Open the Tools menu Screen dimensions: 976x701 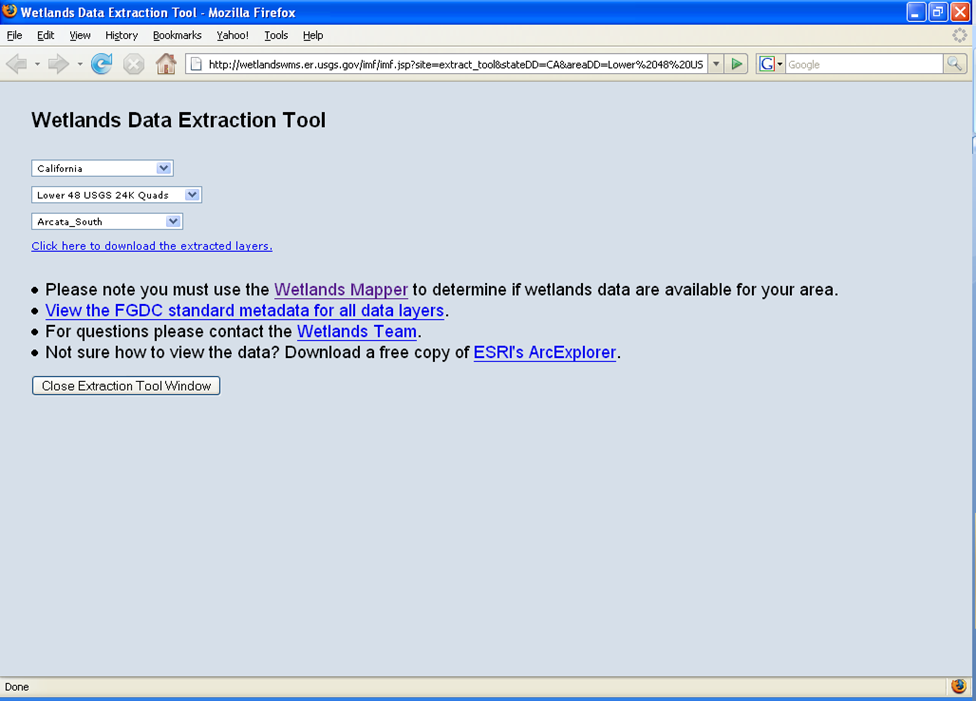click(276, 34)
